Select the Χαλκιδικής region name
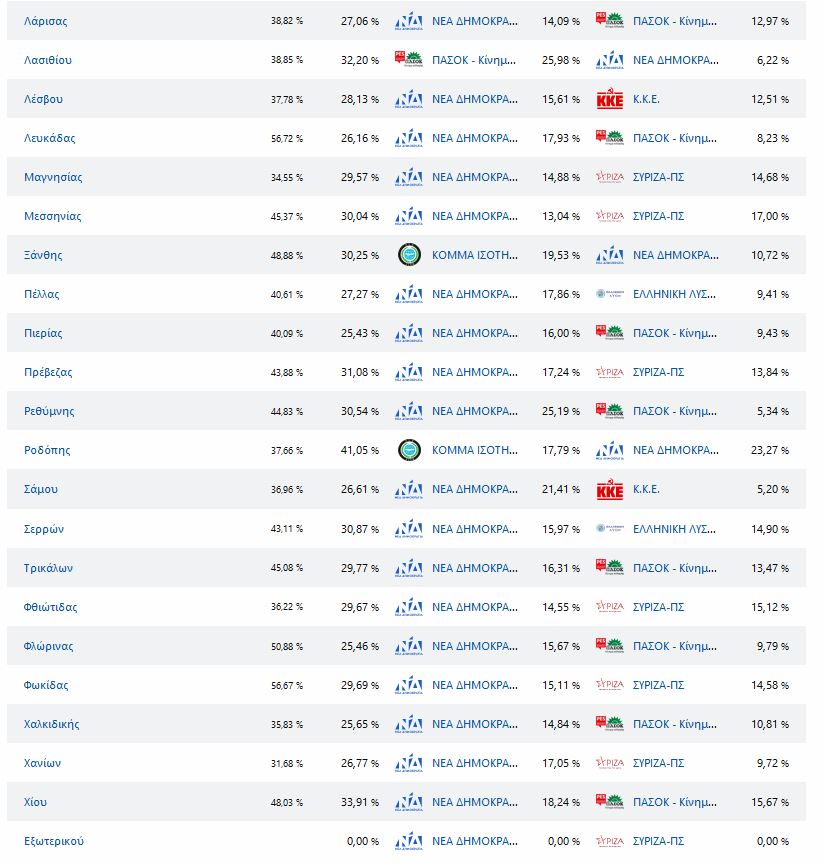Viewport: 823px width, 866px height. [x=52, y=724]
